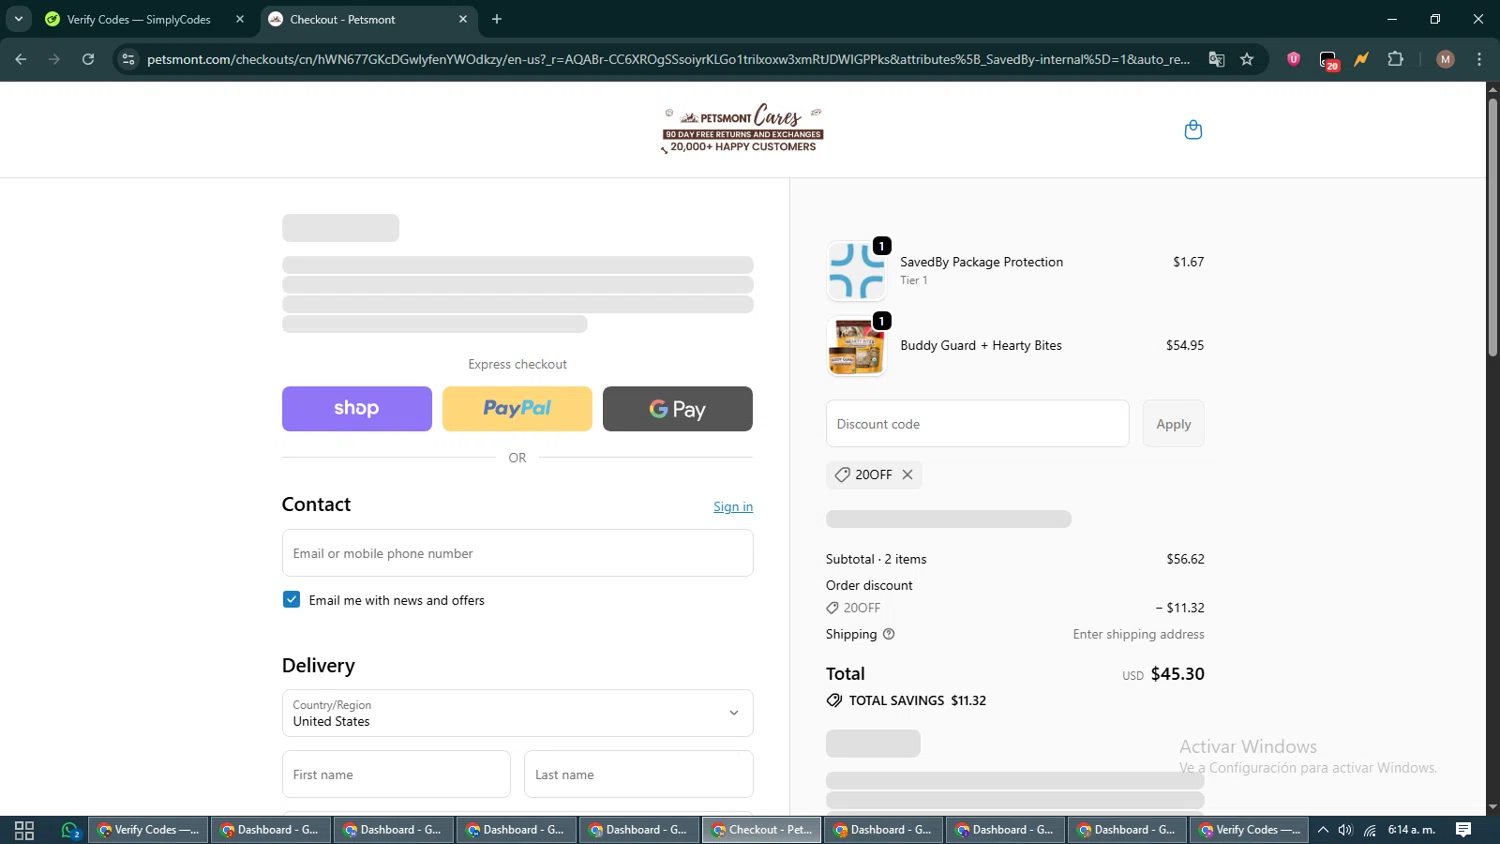The width and height of the screenshot is (1500, 844).
Task: Go back to the previous page
Action: click(x=21, y=59)
